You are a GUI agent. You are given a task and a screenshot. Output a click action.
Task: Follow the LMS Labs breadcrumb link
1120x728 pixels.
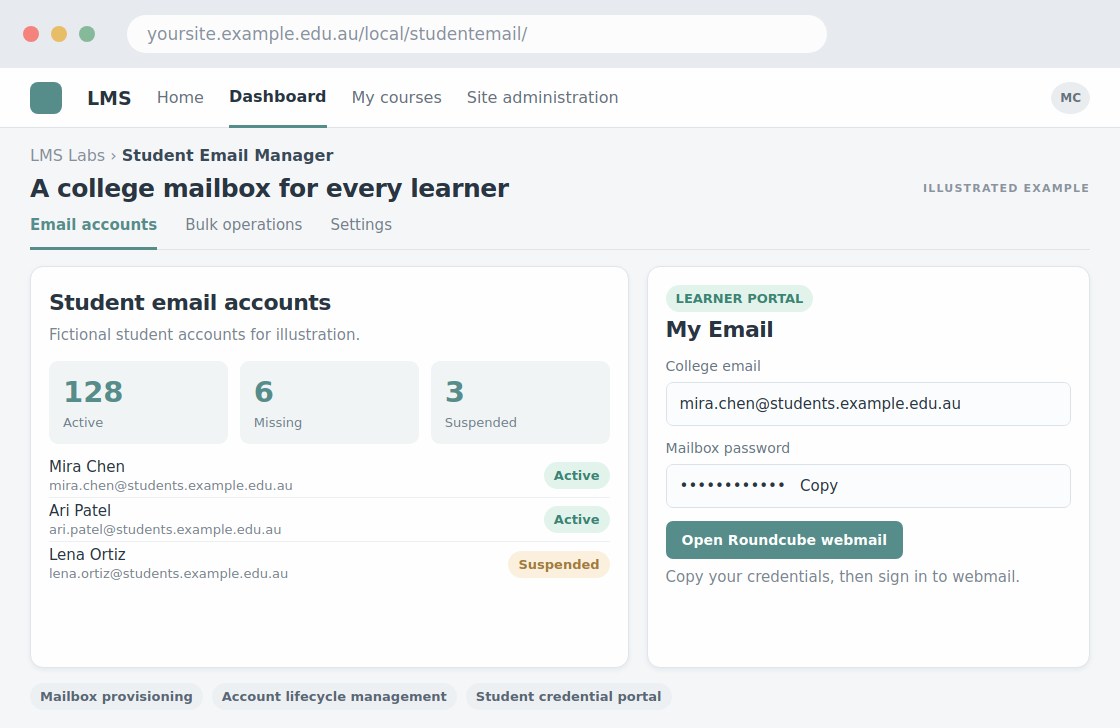click(67, 155)
